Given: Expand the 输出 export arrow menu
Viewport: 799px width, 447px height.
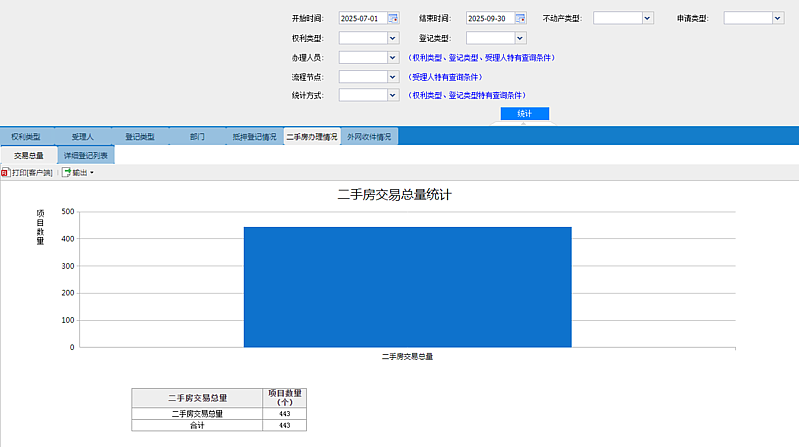Looking at the screenshot, I should (x=92, y=173).
